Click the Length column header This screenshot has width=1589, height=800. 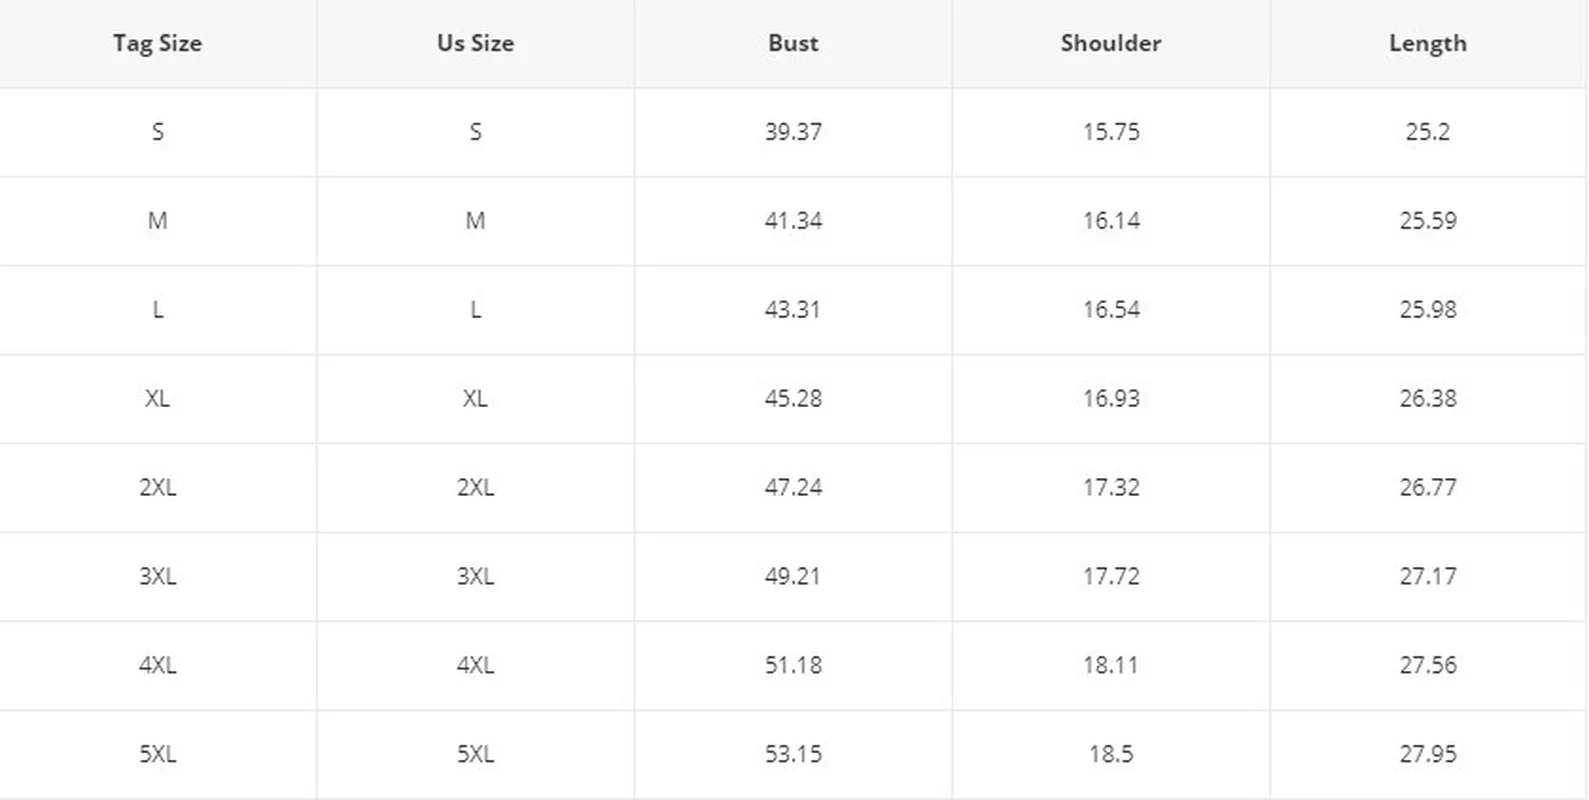[x=1427, y=43]
